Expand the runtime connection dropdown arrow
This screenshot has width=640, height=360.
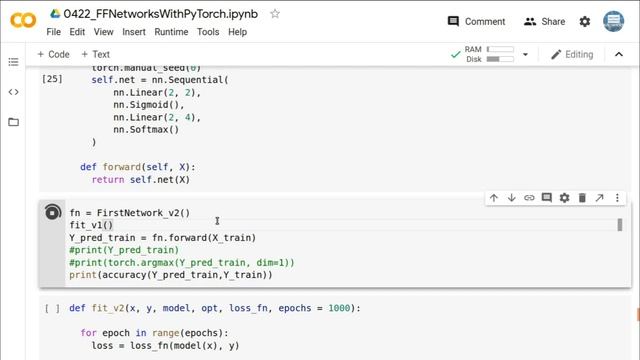click(525, 54)
